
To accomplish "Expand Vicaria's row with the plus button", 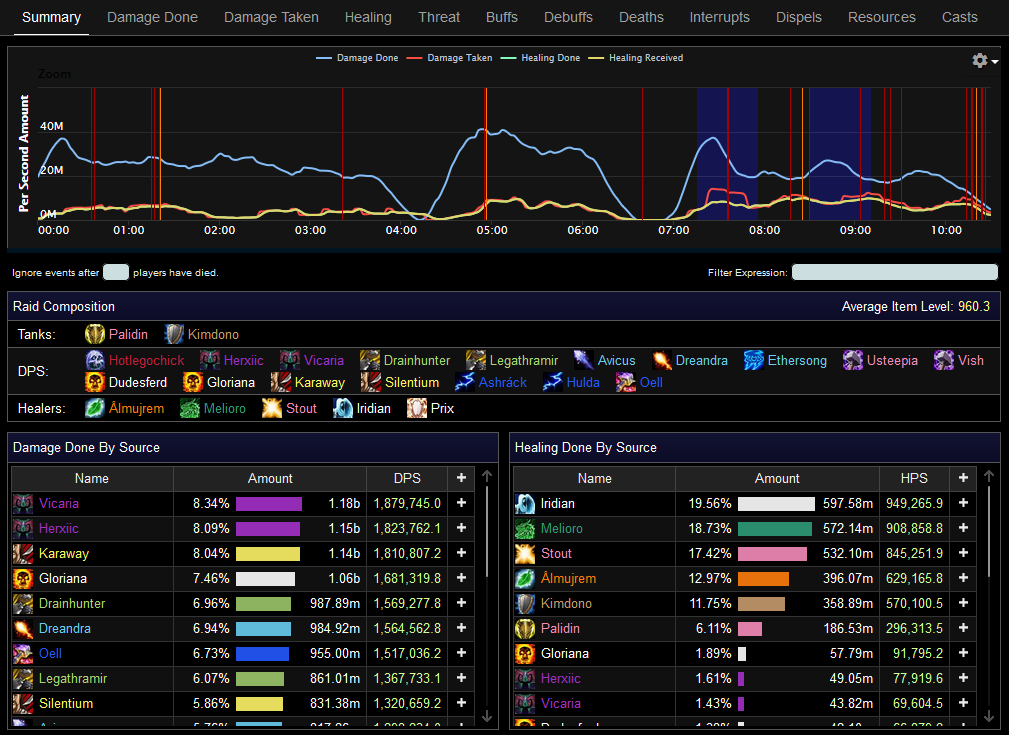I will coord(461,504).
